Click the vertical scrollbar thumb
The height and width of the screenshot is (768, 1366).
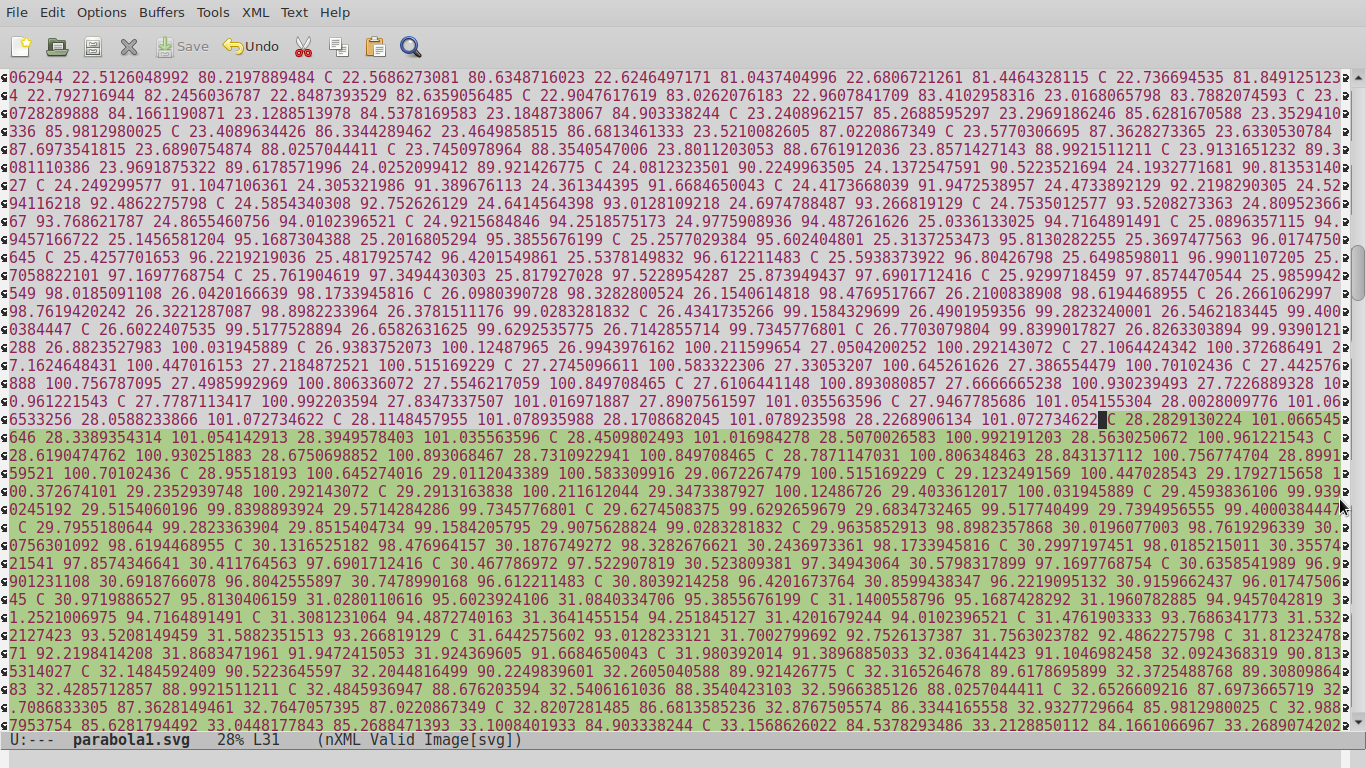(x=1359, y=271)
